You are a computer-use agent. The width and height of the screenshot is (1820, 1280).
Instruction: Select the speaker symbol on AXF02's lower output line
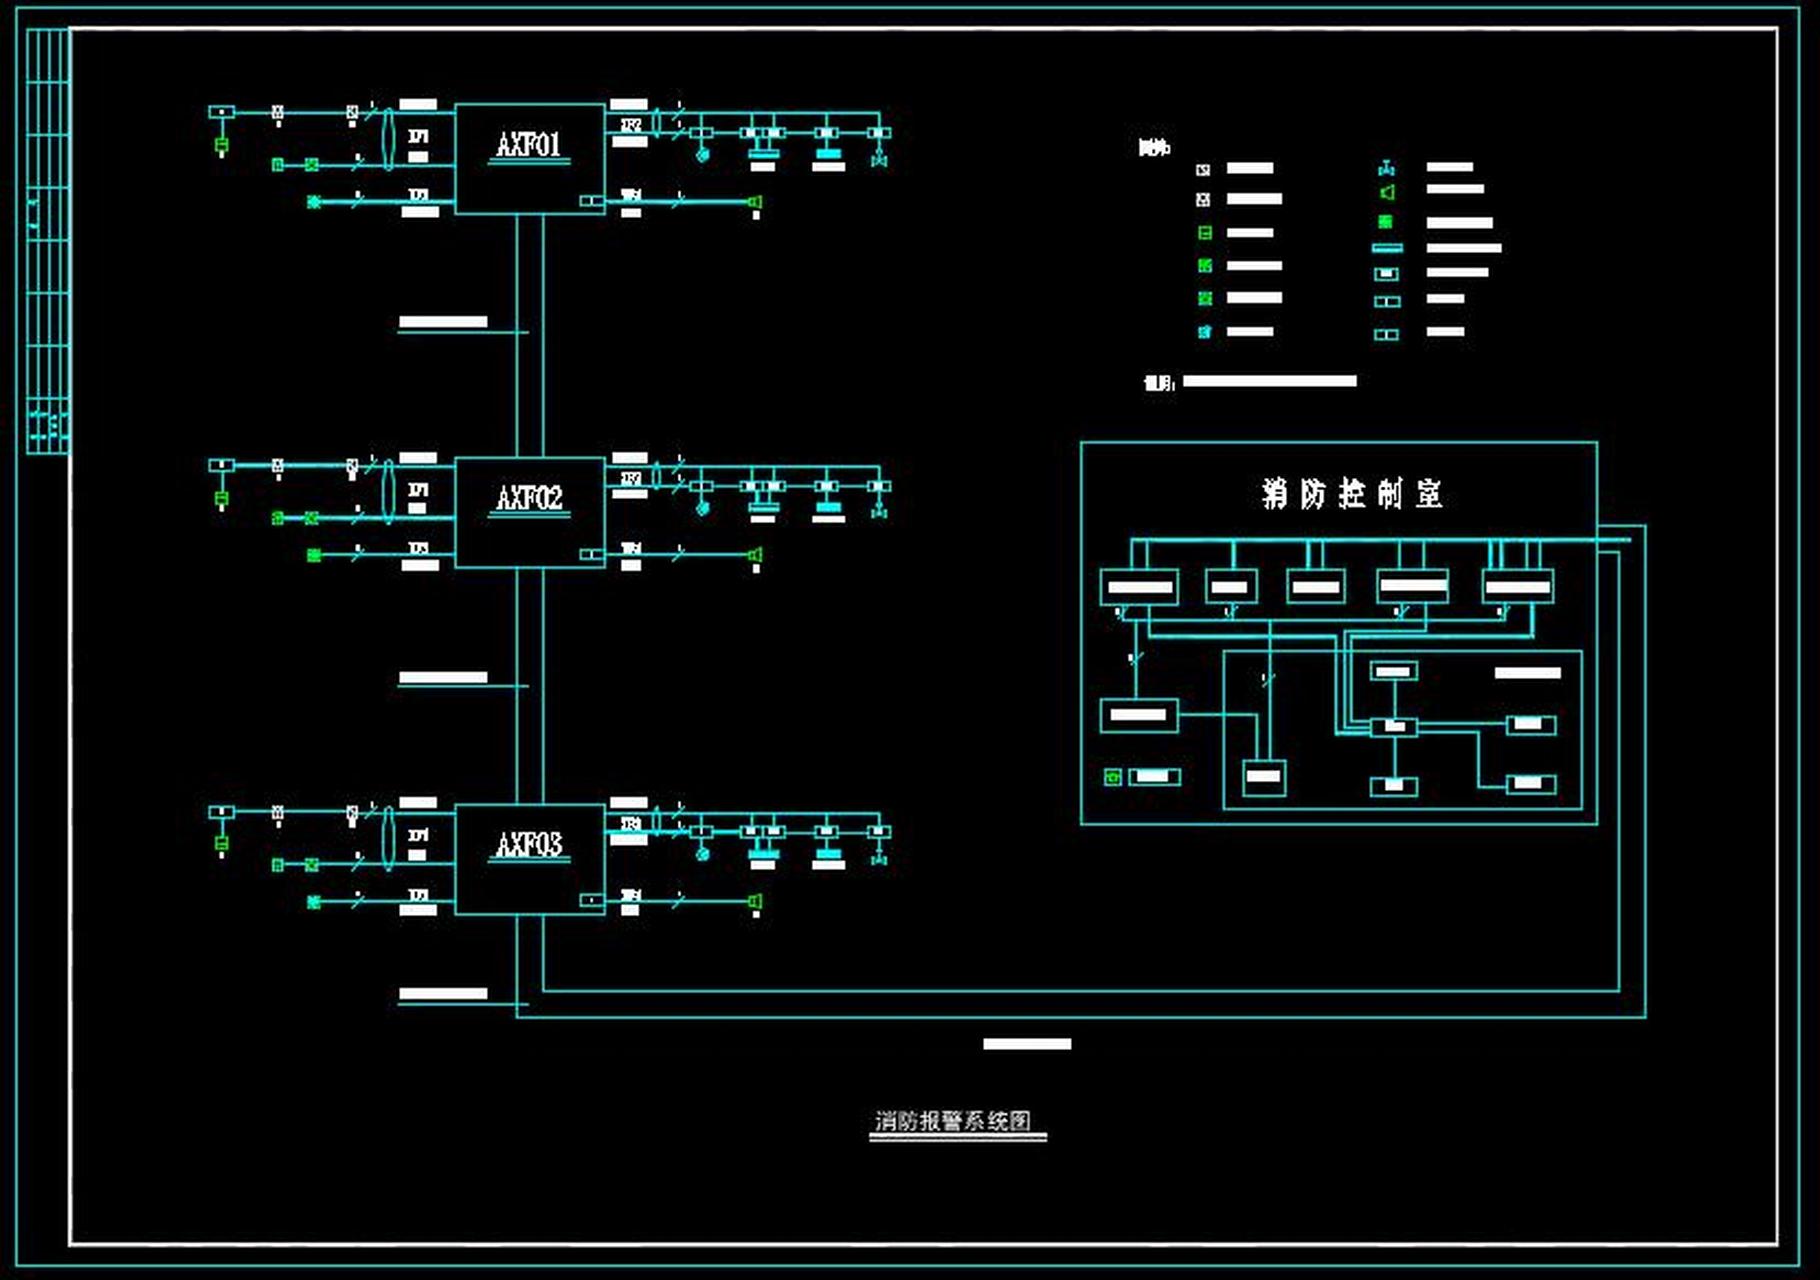(x=756, y=555)
